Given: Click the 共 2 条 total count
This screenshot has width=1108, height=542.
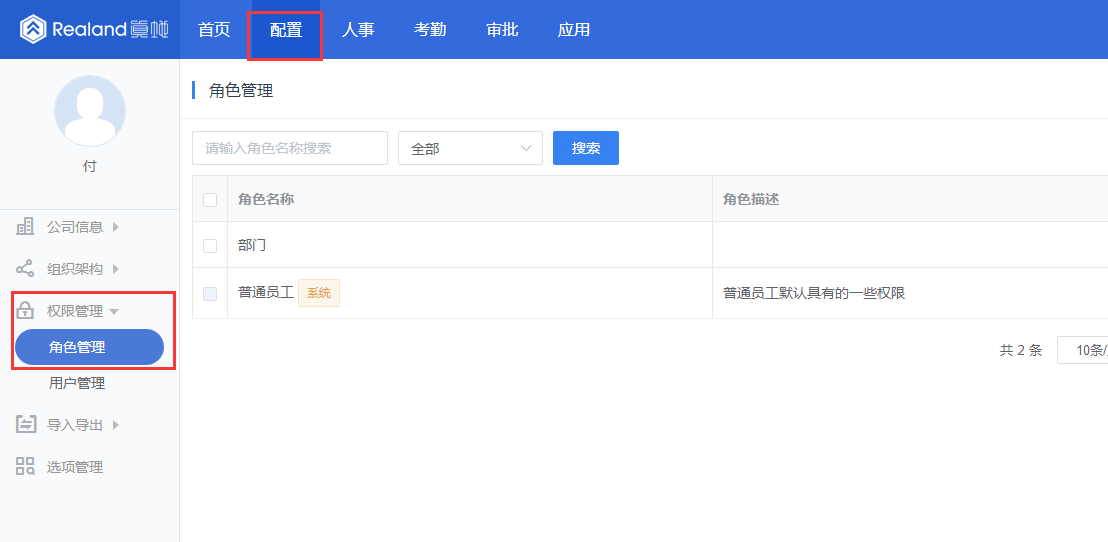Looking at the screenshot, I should (x=1021, y=350).
